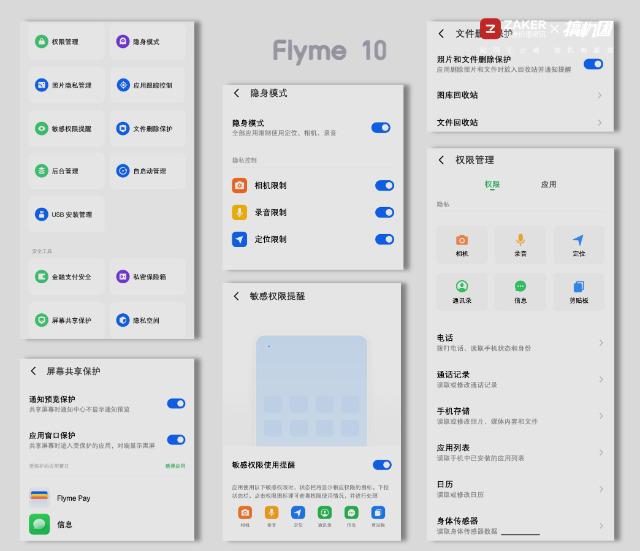
Task: Switch to the 应用 tab
Action: (x=549, y=184)
